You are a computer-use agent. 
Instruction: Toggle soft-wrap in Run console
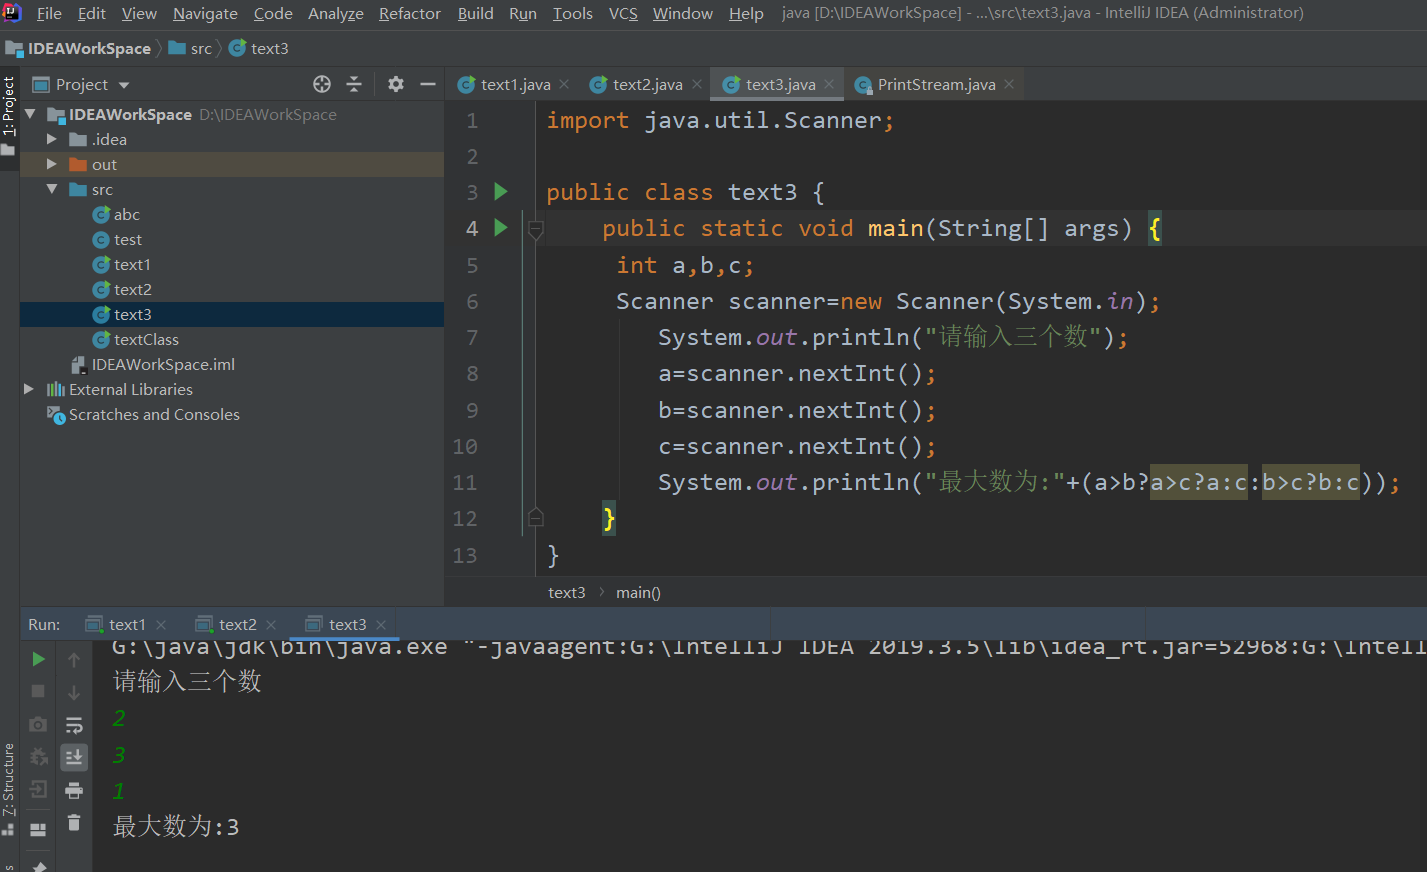(74, 725)
